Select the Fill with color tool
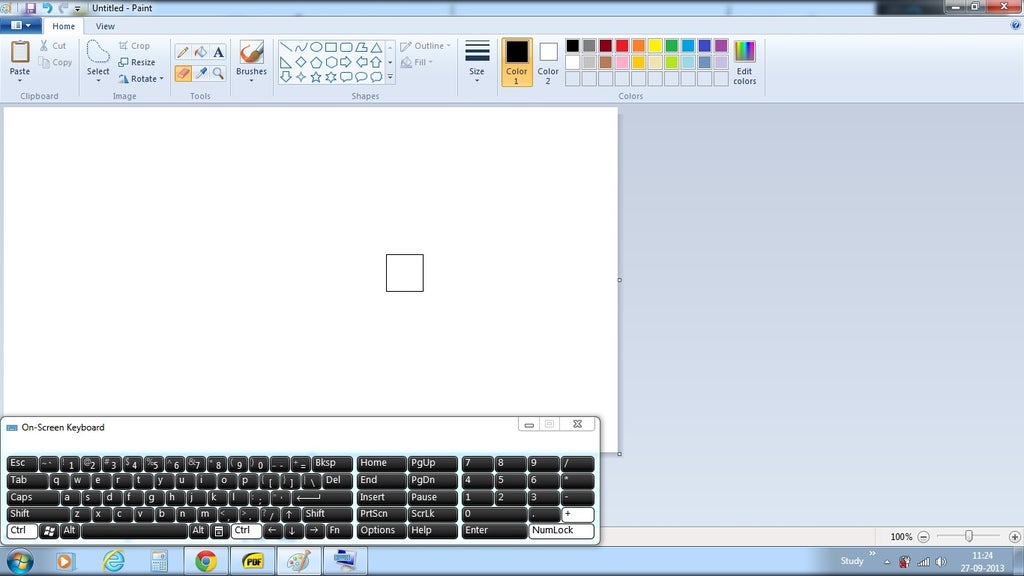Image resolution: width=1024 pixels, height=576 pixels. click(x=200, y=50)
